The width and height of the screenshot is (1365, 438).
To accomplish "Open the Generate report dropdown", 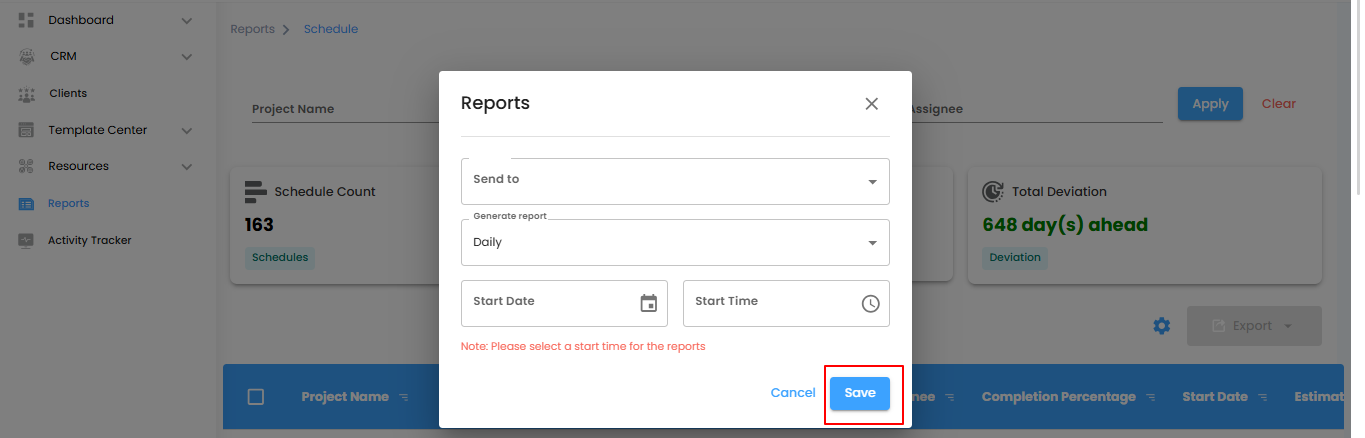I will coord(675,242).
